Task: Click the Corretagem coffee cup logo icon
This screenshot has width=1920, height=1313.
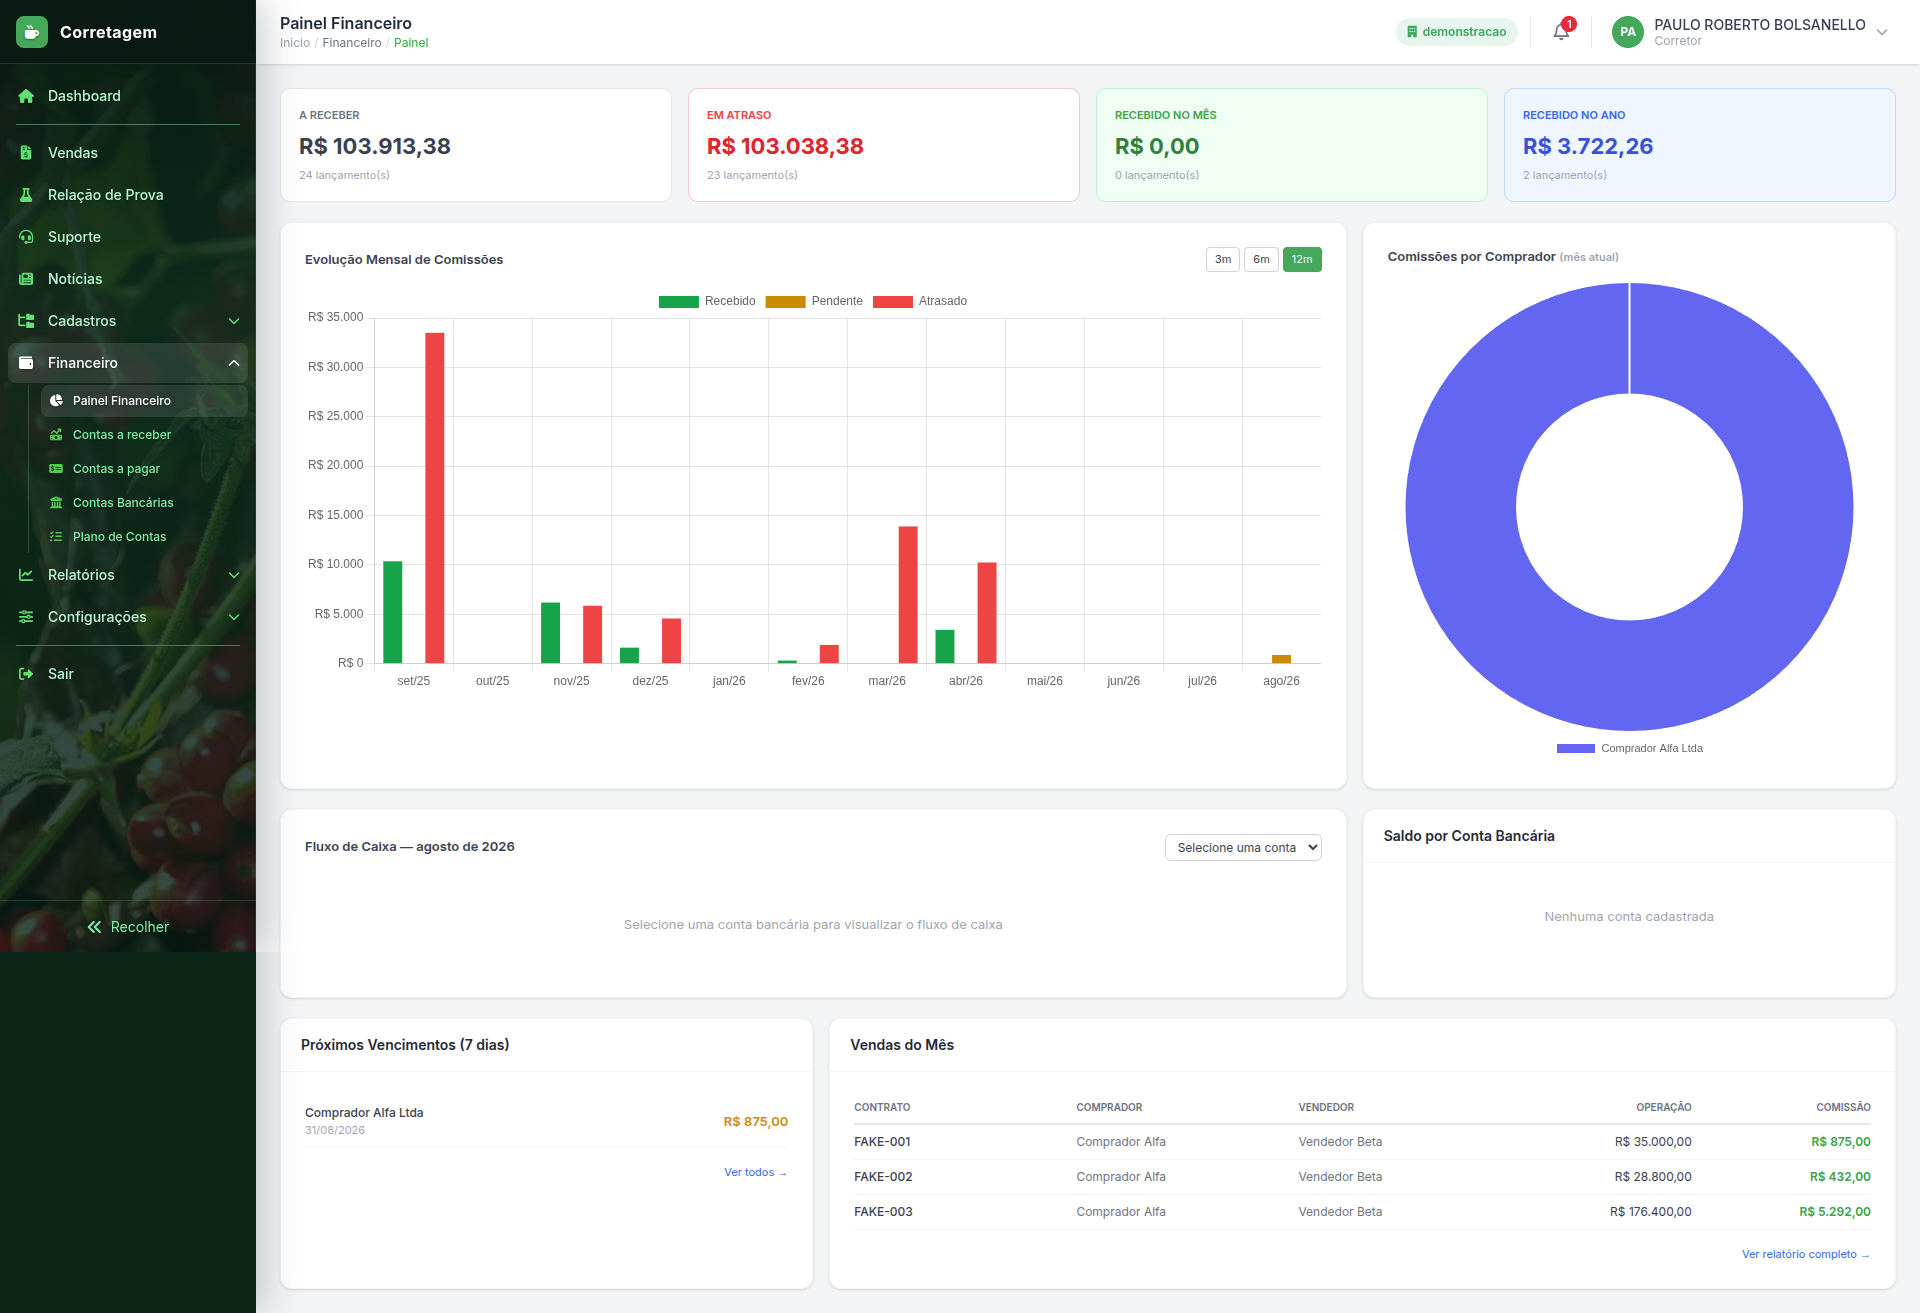Action: tap(32, 32)
